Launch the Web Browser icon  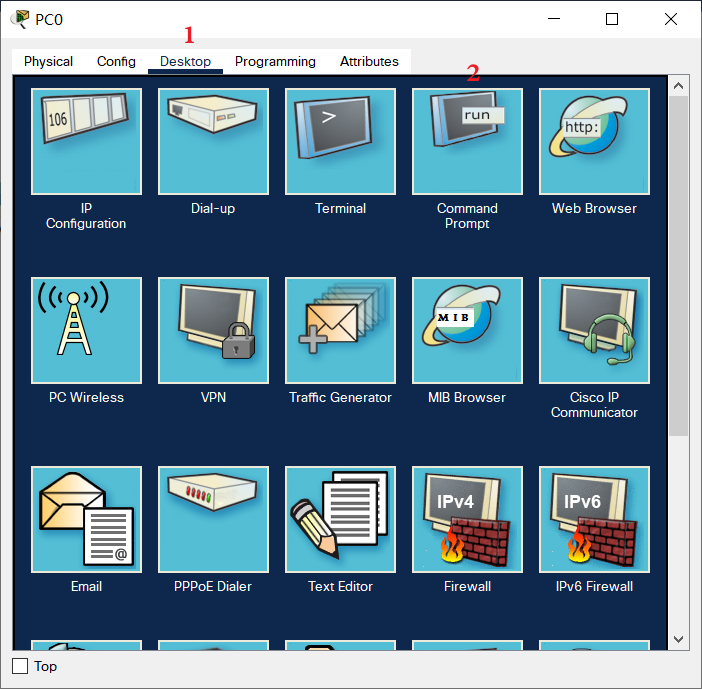pos(595,141)
